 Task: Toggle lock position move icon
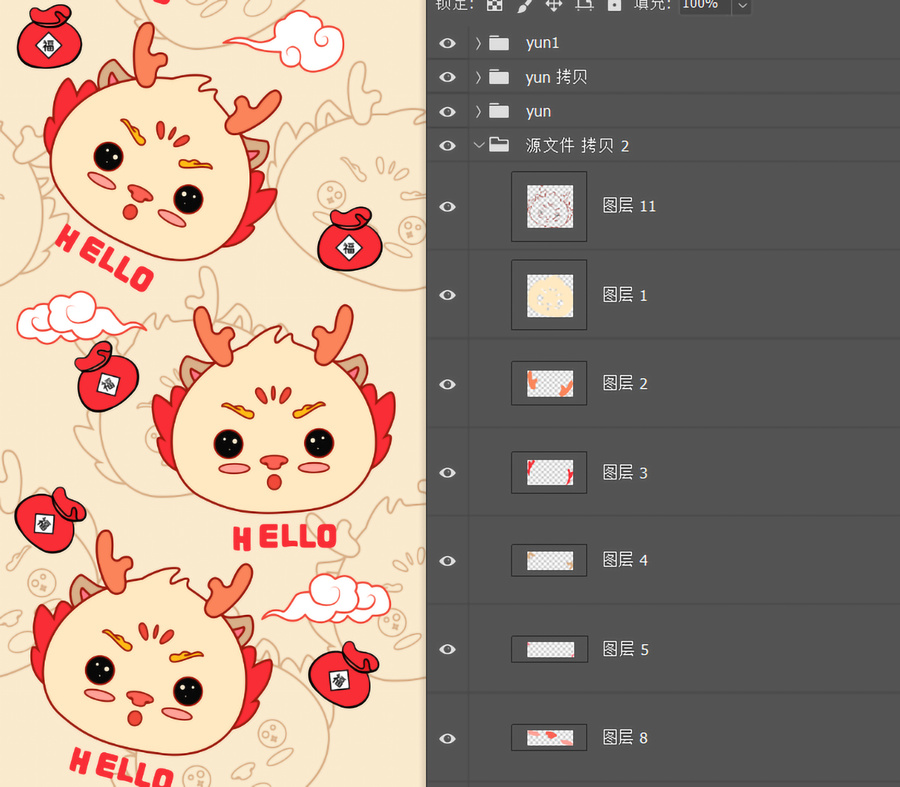coord(554,5)
